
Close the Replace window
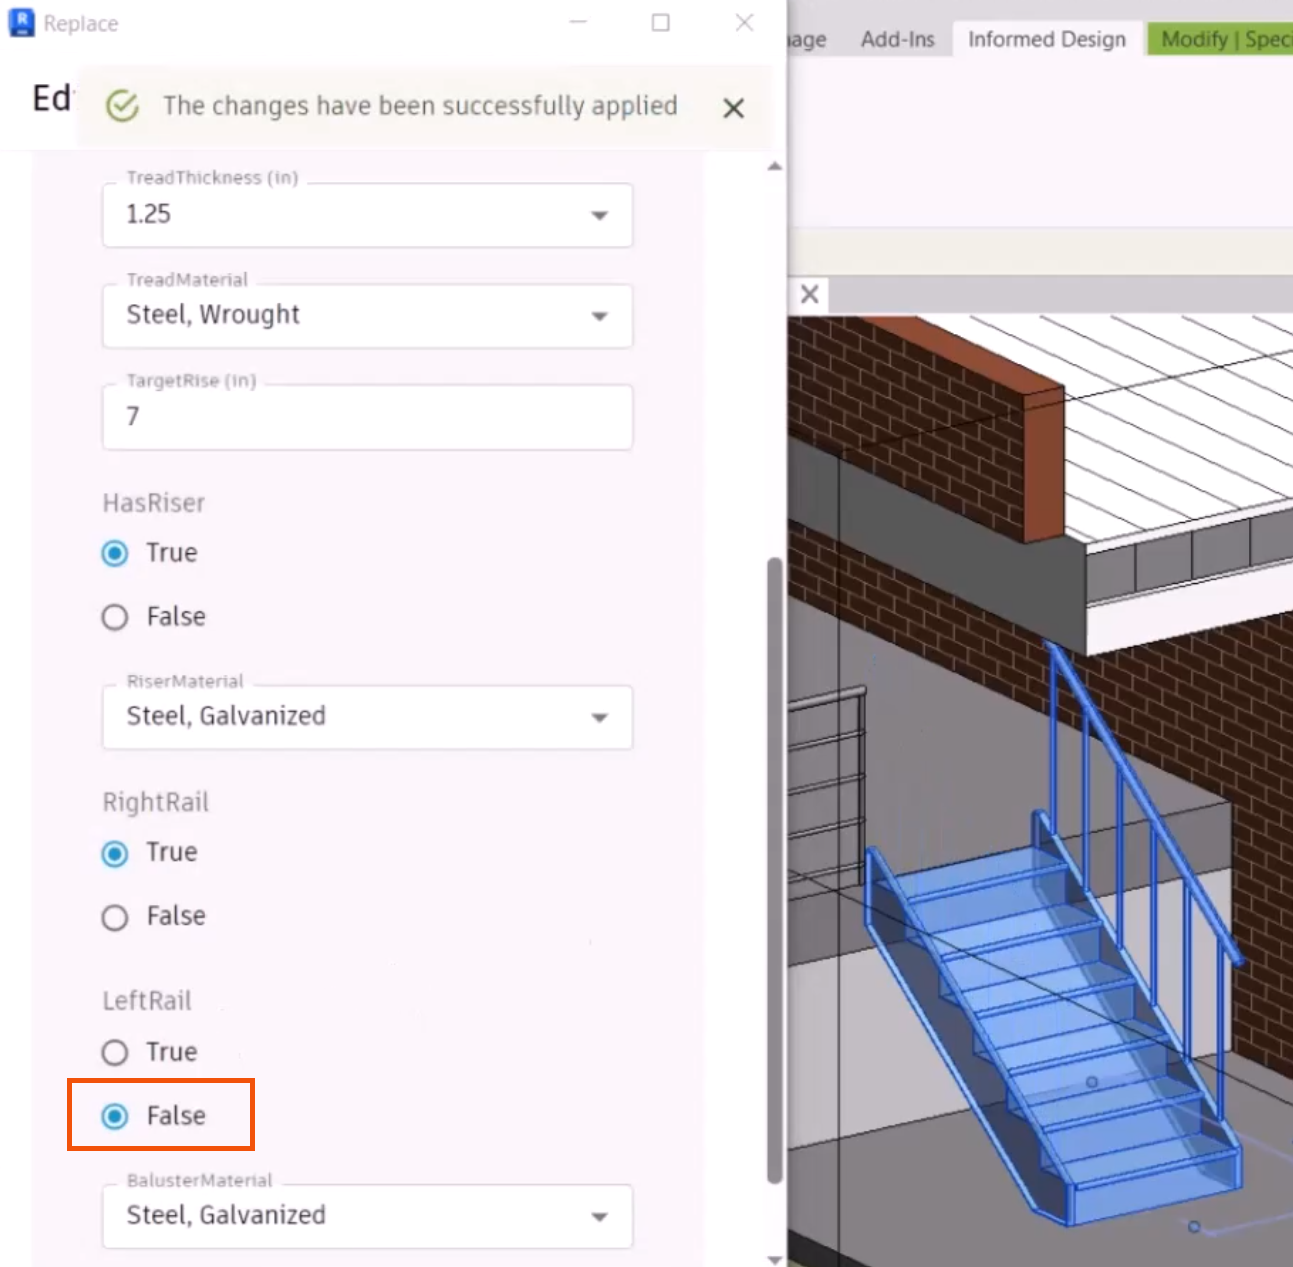[x=744, y=22]
